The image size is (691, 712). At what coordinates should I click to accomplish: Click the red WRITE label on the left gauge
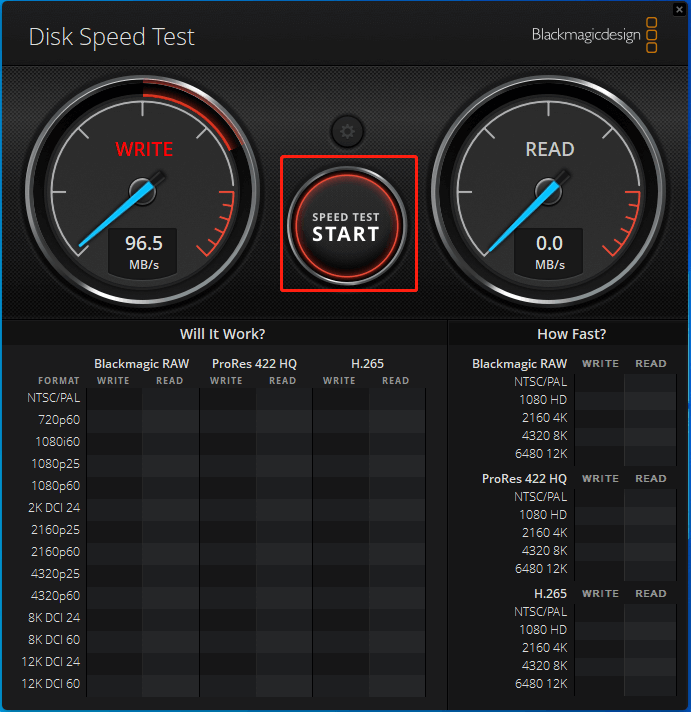pyautogui.click(x=144, y=149)
